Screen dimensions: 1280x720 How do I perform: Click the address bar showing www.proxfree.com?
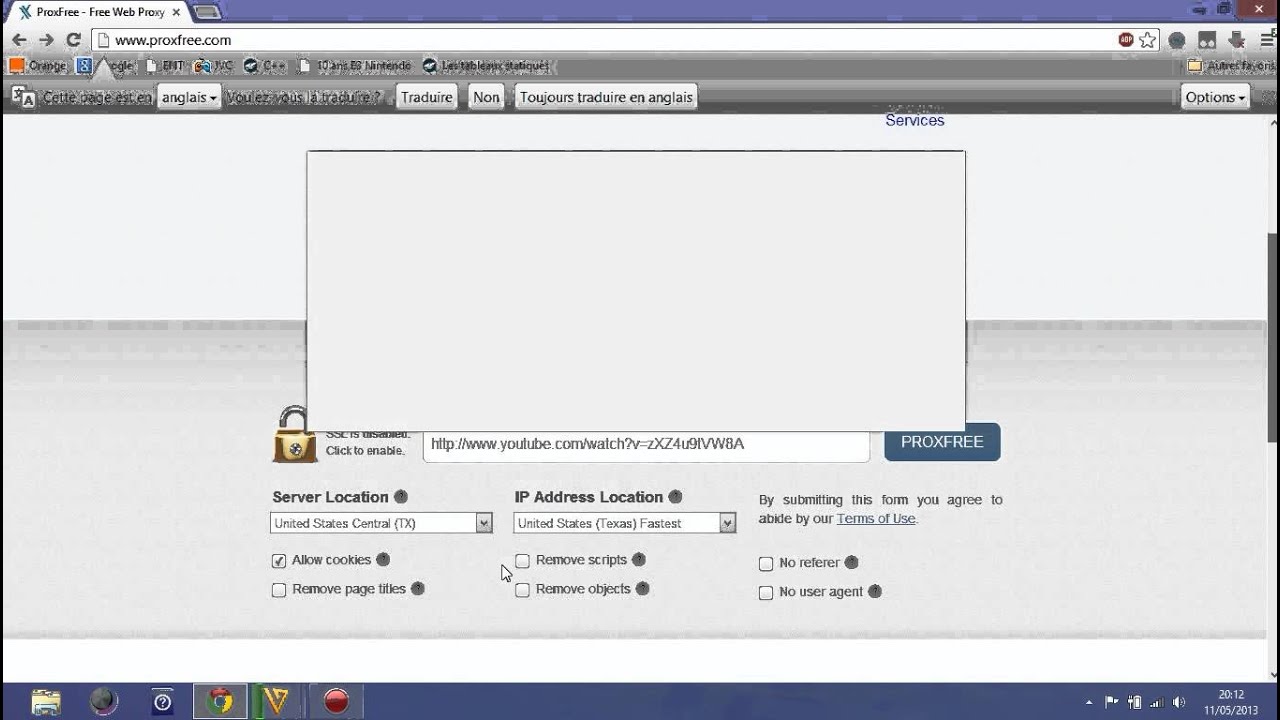[605, 40]
